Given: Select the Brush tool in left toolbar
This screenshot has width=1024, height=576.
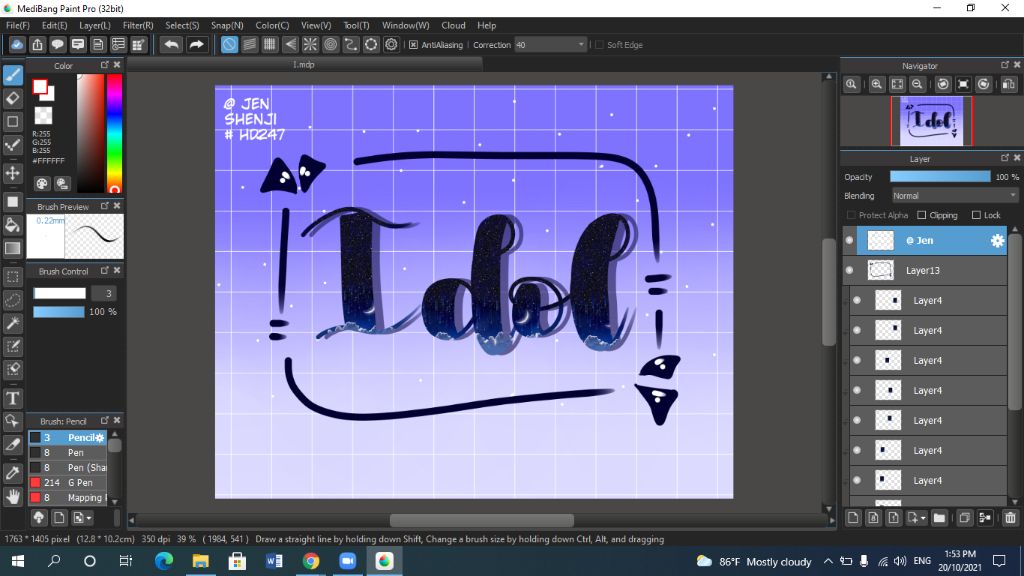Looking at the screenshot, I should (13, 75).
